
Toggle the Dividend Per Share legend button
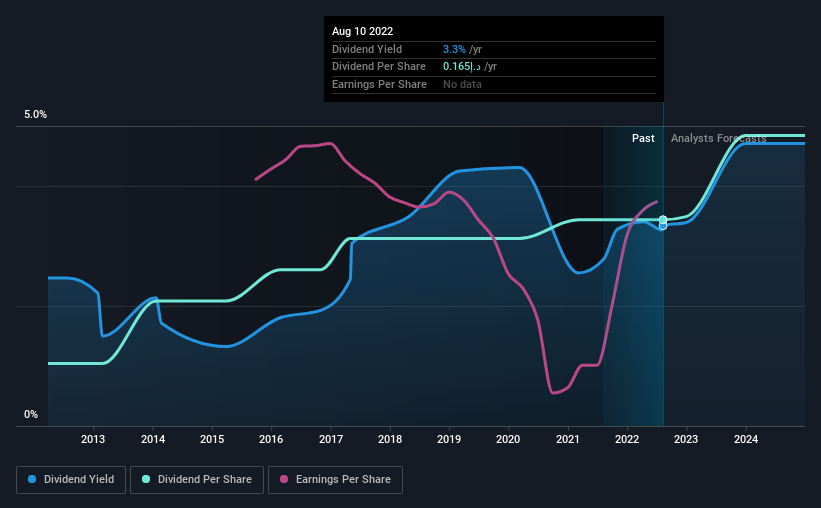coord(197,479)
